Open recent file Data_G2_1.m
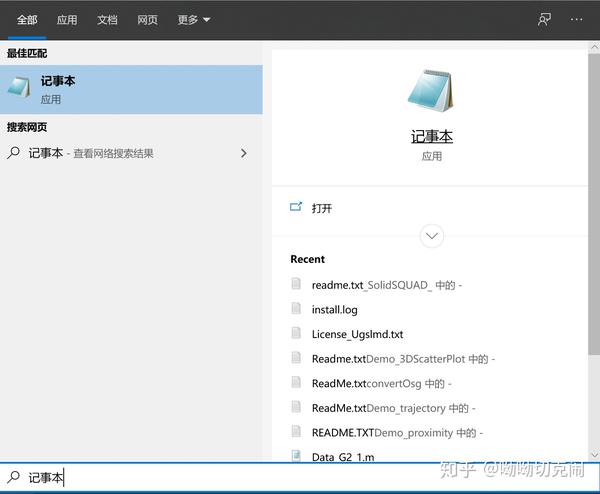 point(343,457)
